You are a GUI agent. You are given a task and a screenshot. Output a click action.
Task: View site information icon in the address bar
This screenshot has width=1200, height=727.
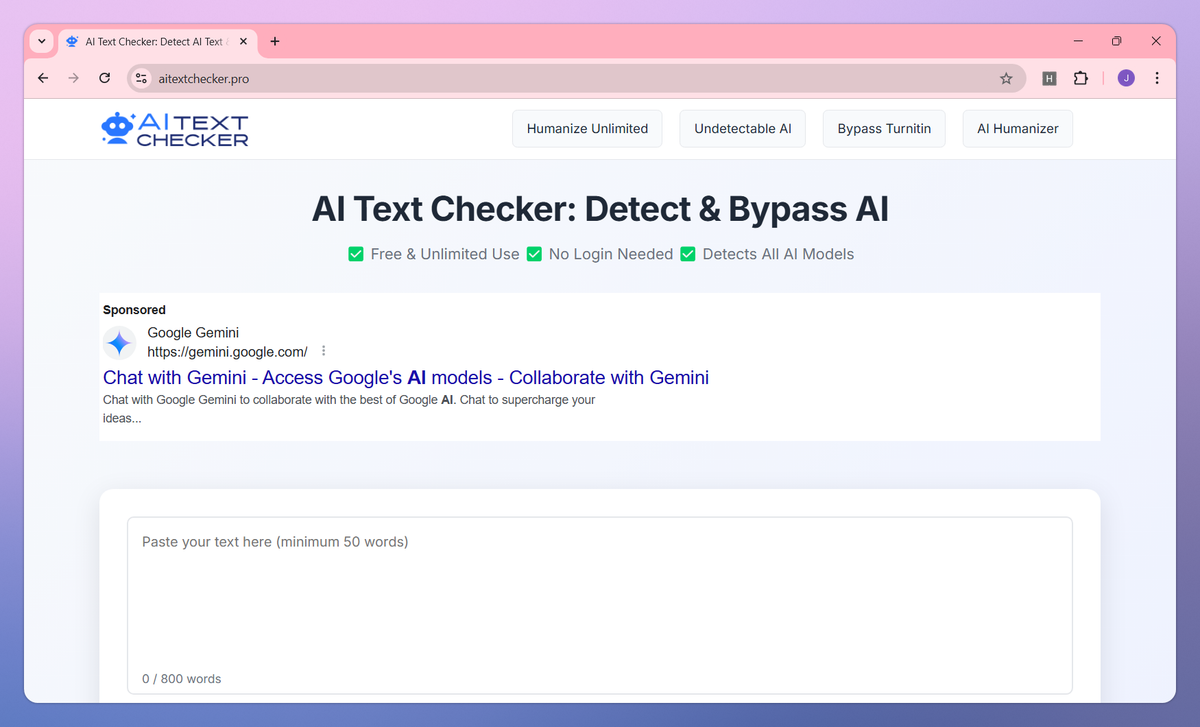point(141,78)
